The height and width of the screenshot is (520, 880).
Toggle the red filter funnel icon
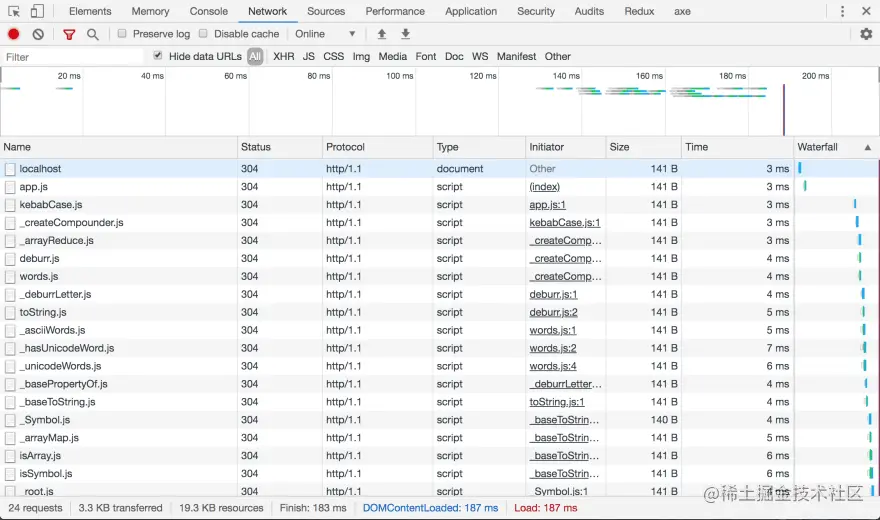69,35
